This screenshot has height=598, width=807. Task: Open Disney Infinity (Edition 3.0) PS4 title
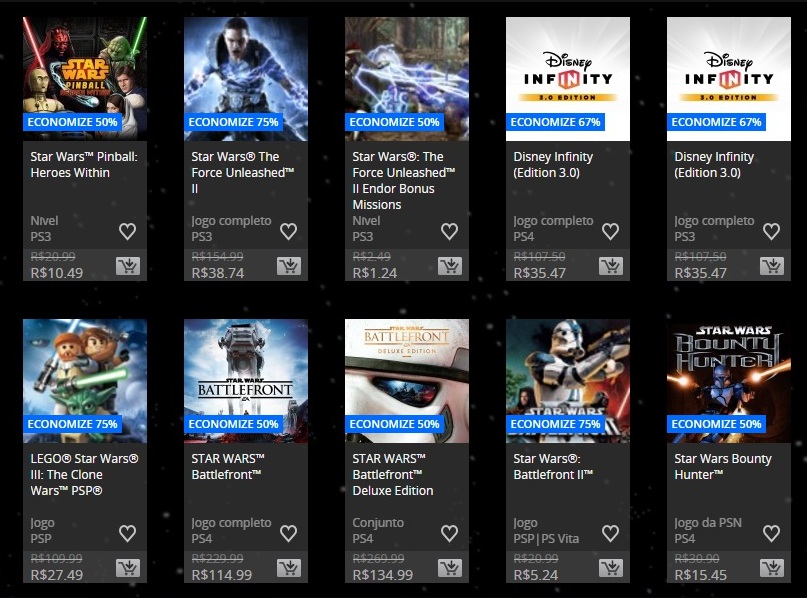pyautogui.click(x=553, y=165)
